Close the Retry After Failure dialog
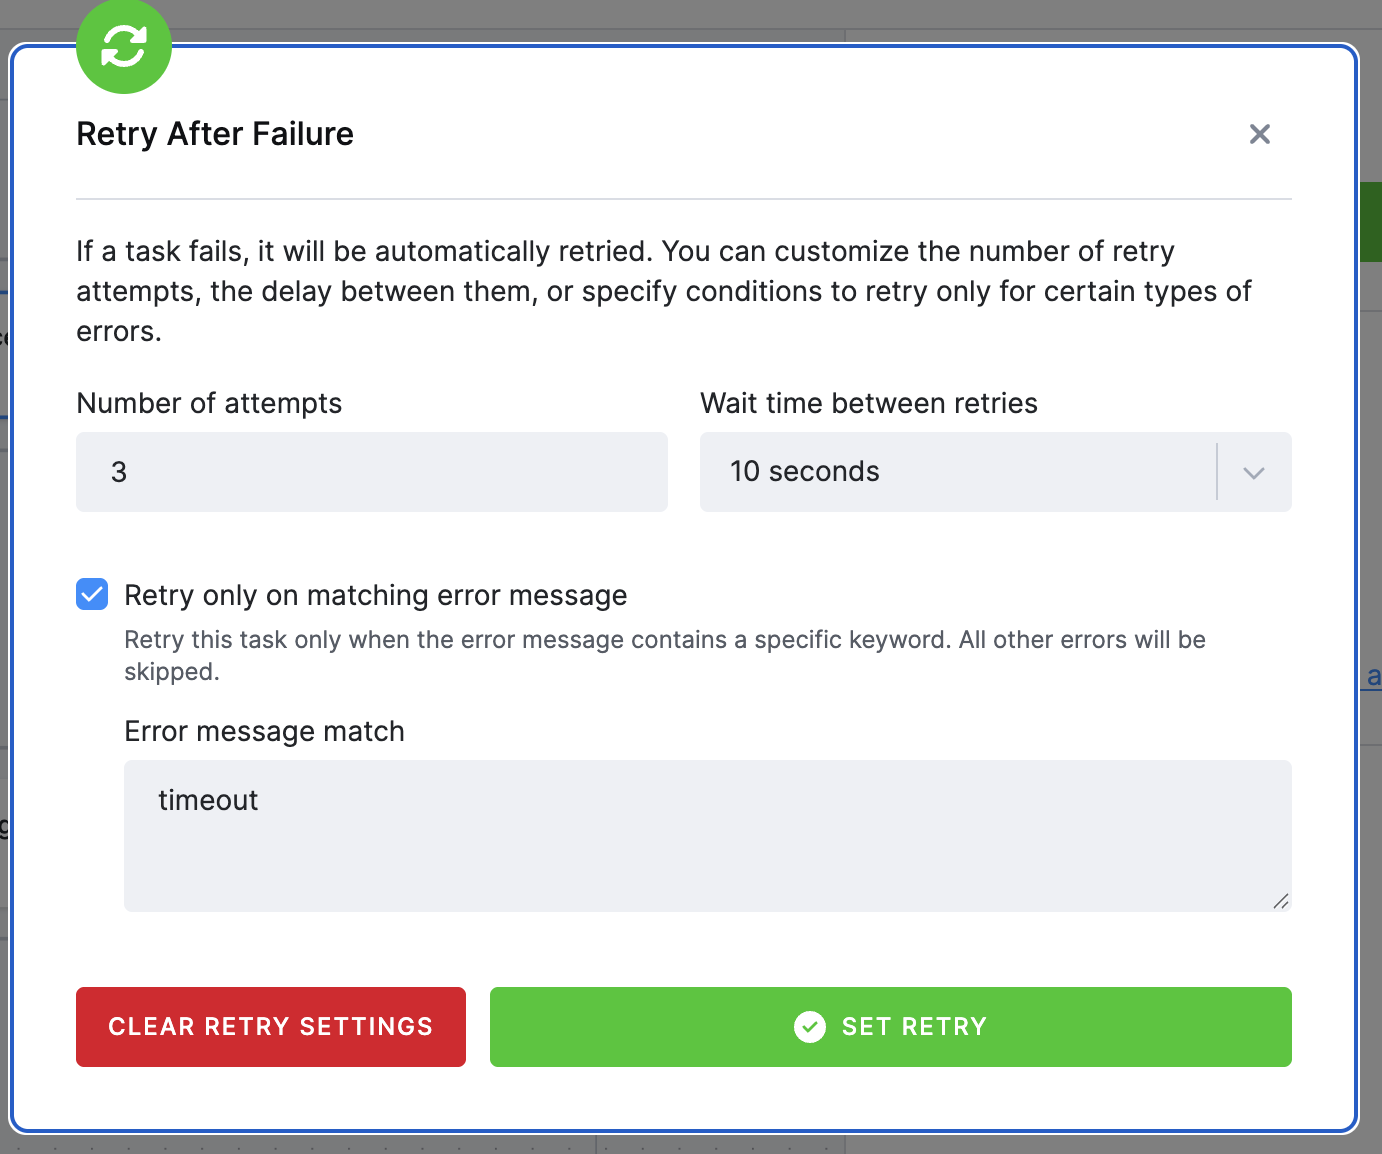Viewport: 1382px width, 1154px height. click(1260, 134)
